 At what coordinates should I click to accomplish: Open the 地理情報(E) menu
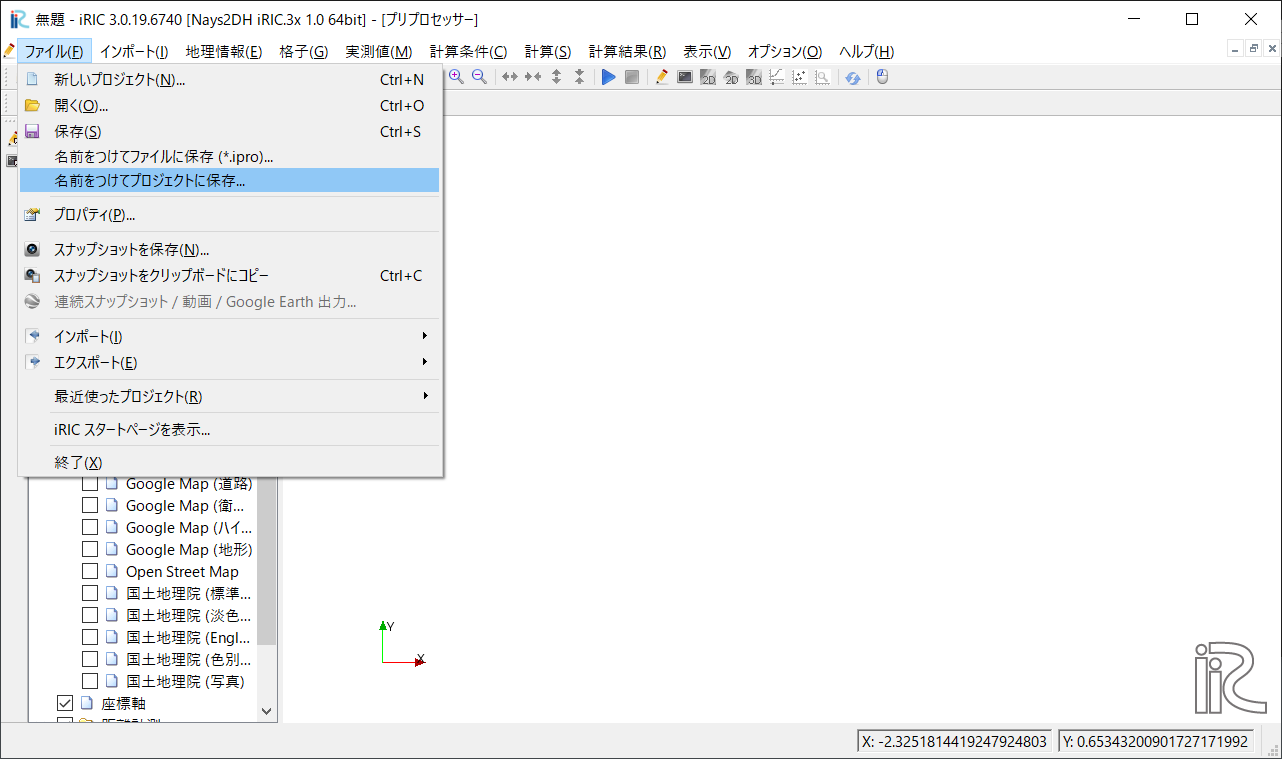pos(224,51)
